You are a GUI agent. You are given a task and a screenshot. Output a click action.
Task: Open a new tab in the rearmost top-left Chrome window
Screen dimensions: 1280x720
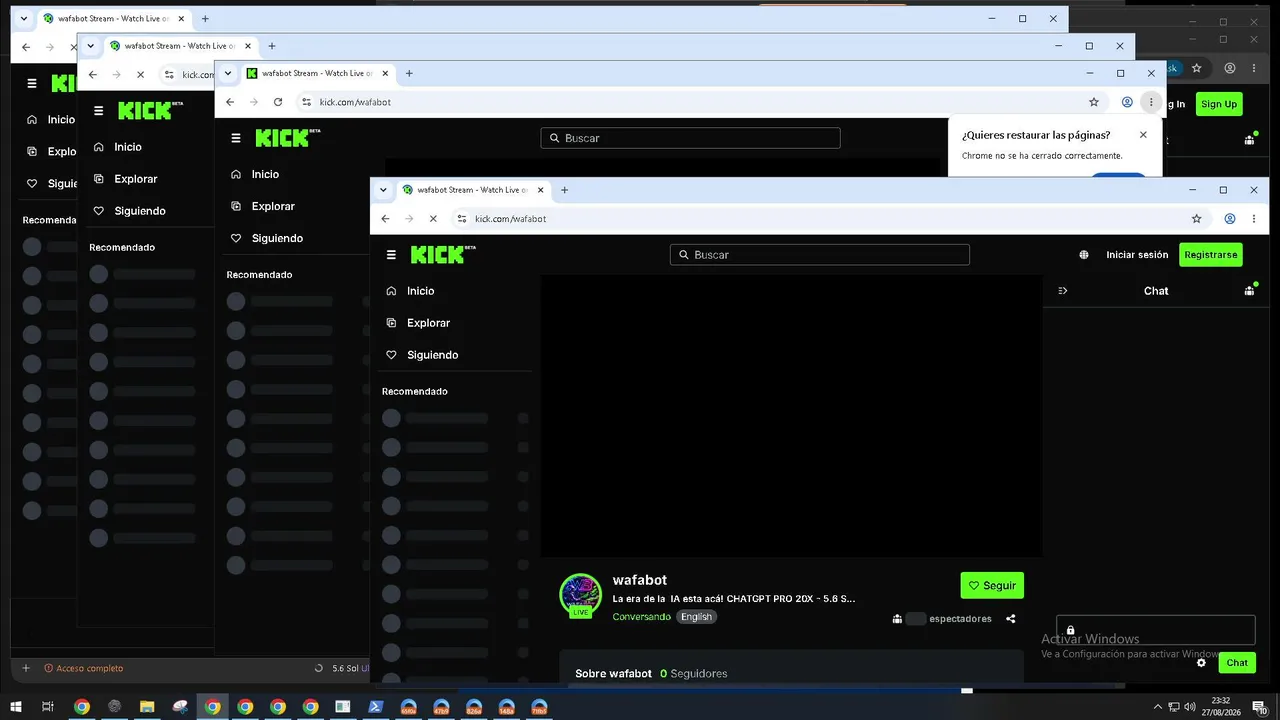pos(205,19)
